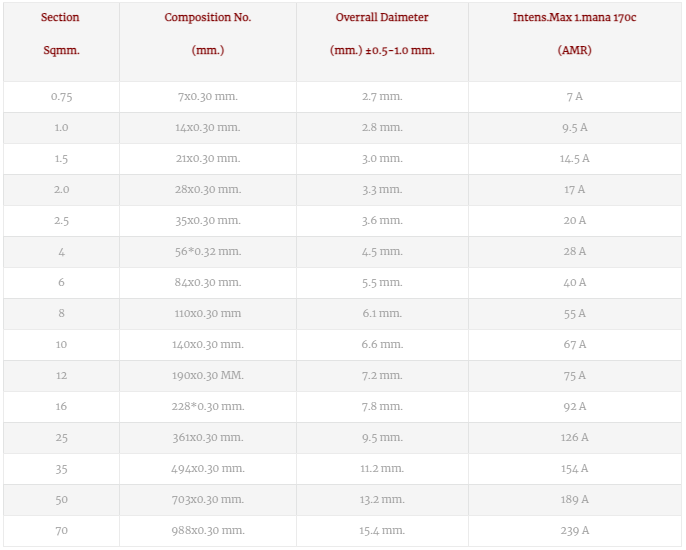Select the 56*0.32 mm. cell
Image resolution: width=686 pixels, height=550 pixels.
[208, 252]
